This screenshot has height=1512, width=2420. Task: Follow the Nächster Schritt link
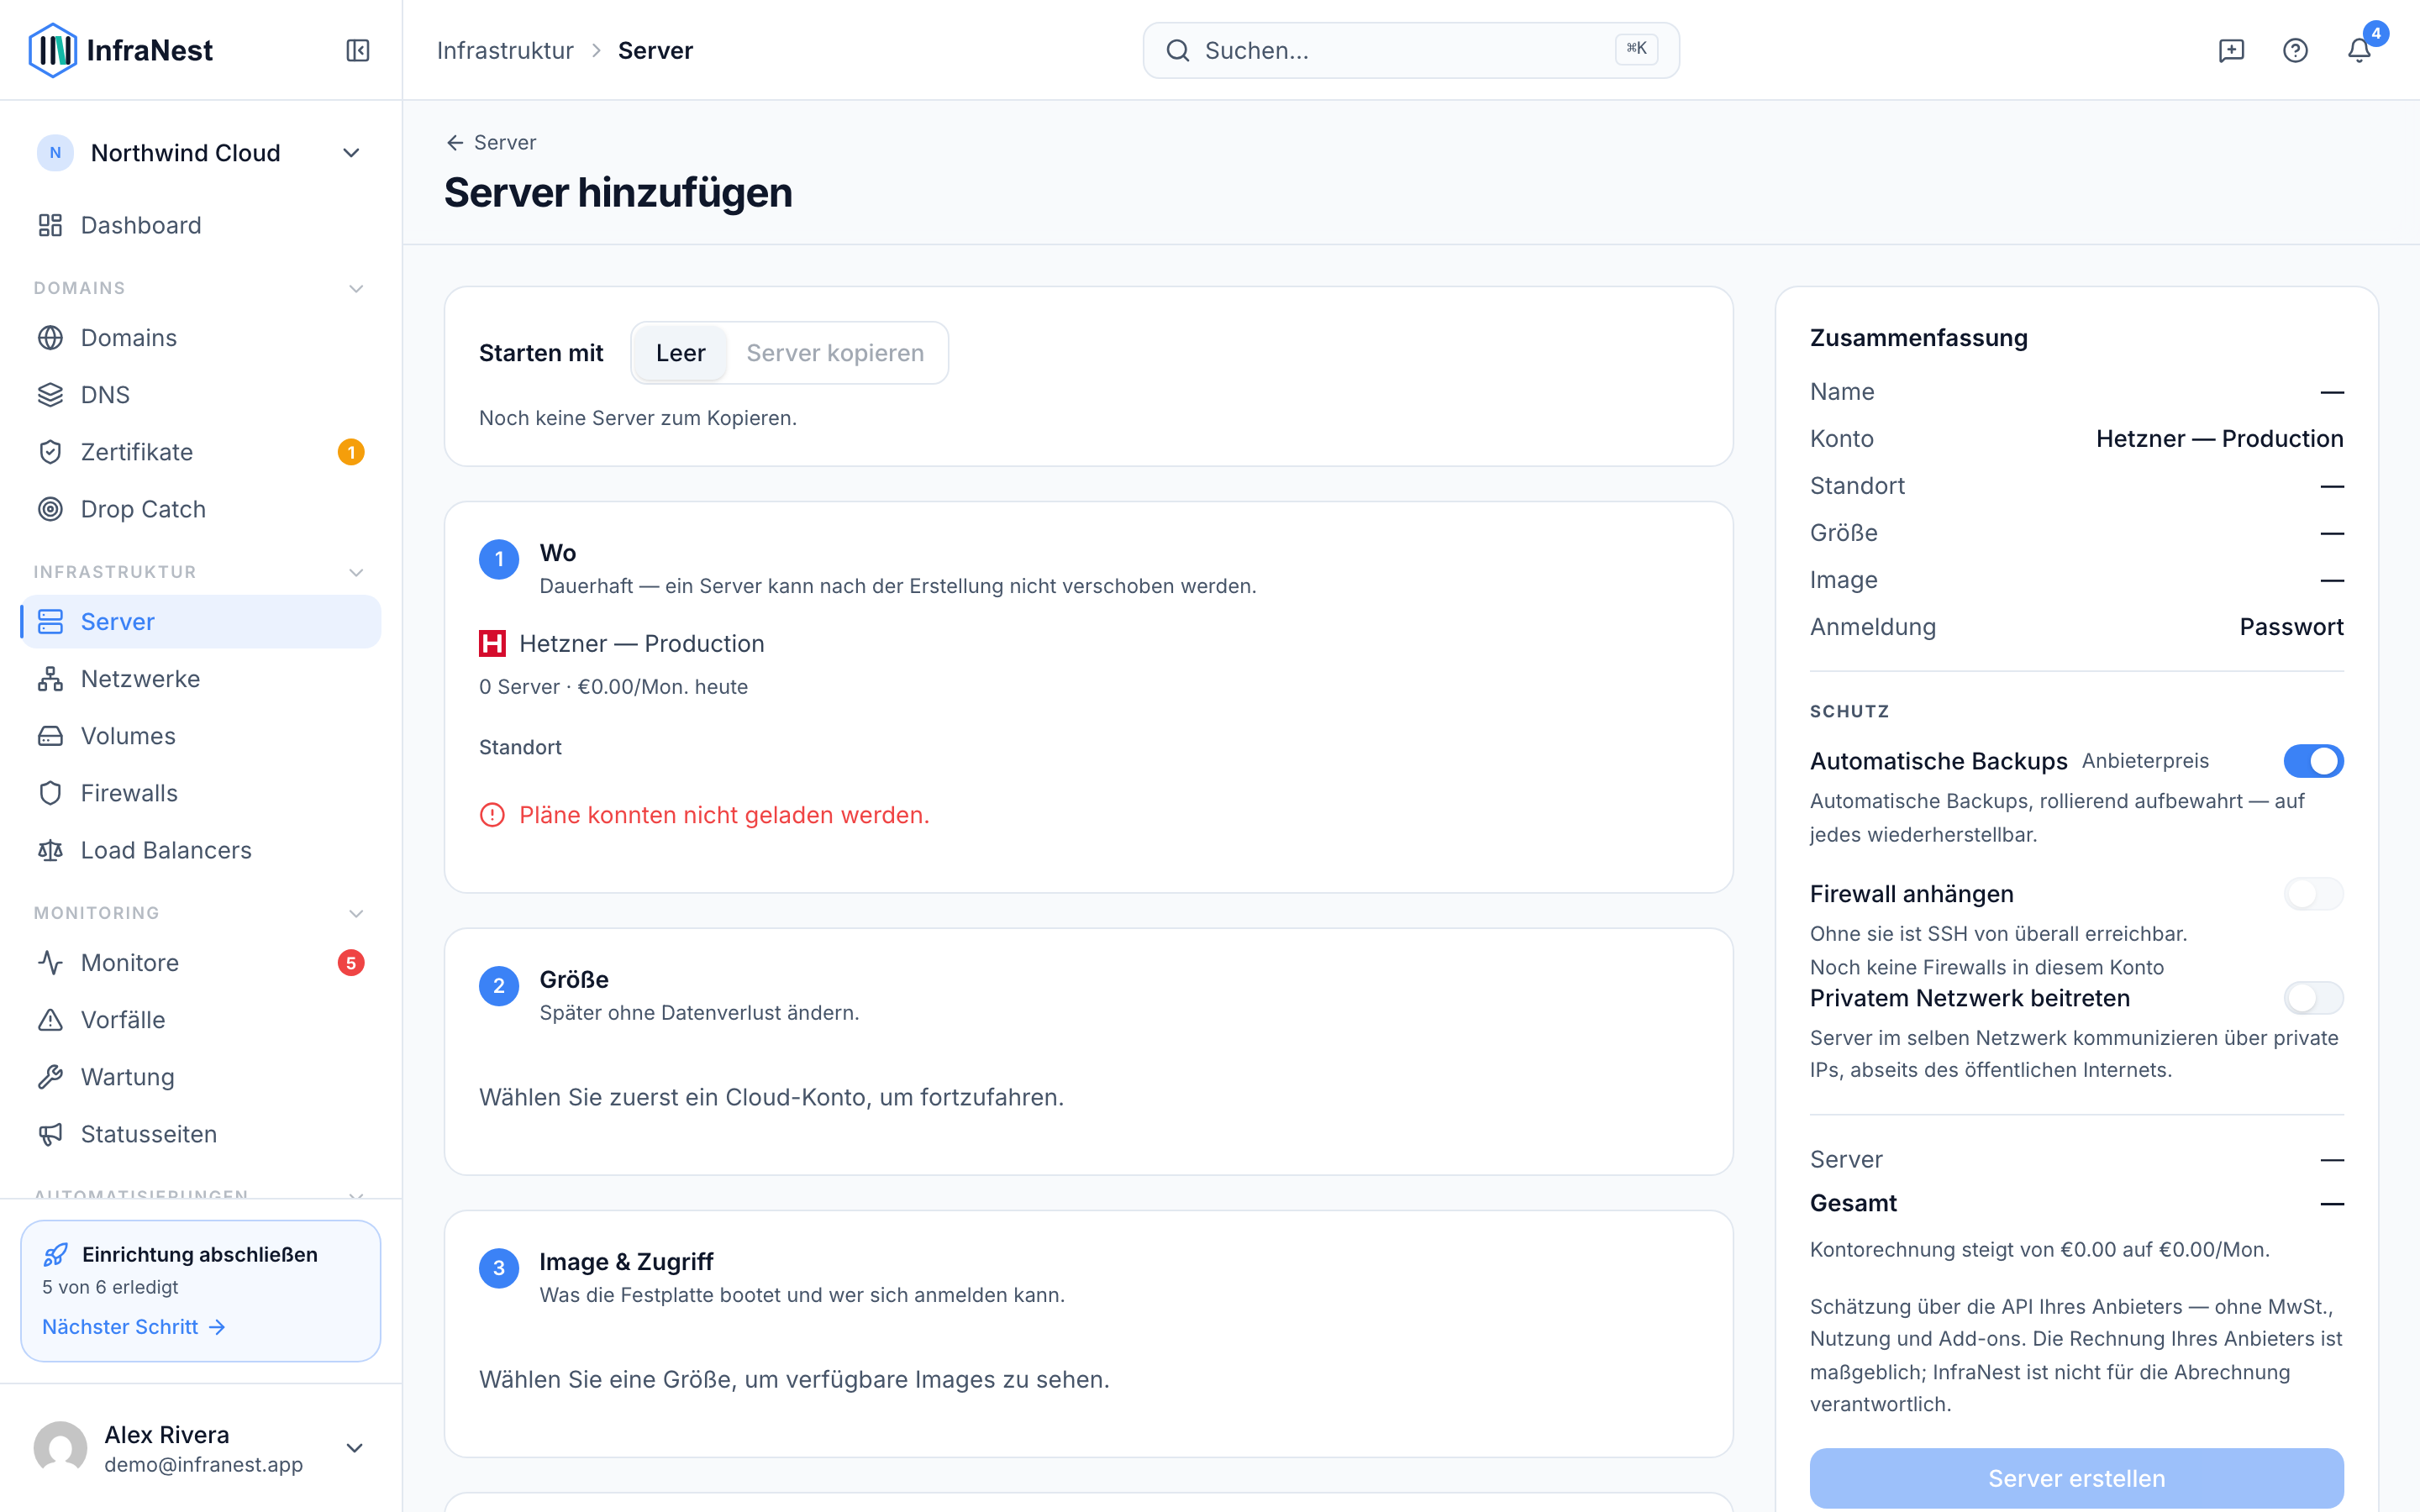click(x=134, y=1327)
